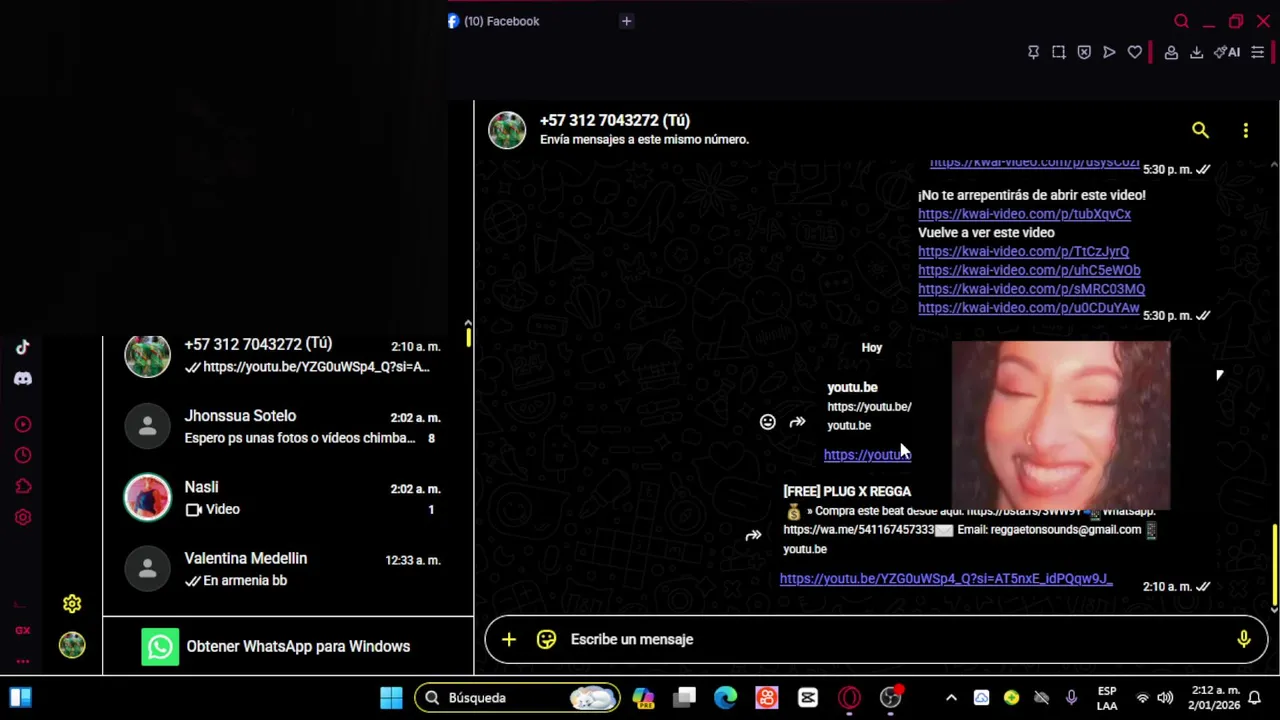
Task: Open the Nasli chat with Video message
Action: [288, 498]
